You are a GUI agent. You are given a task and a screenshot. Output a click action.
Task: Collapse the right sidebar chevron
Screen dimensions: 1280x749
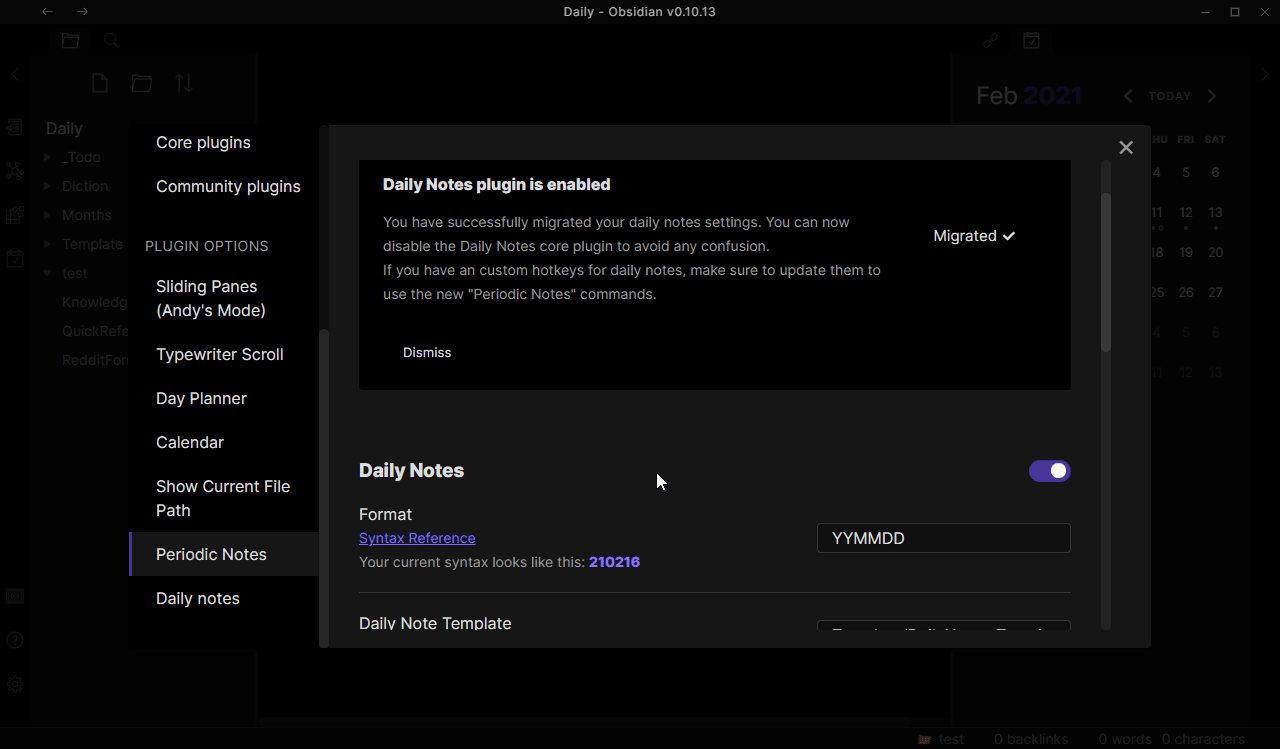pyautogui.click(x=1265, y=74)
